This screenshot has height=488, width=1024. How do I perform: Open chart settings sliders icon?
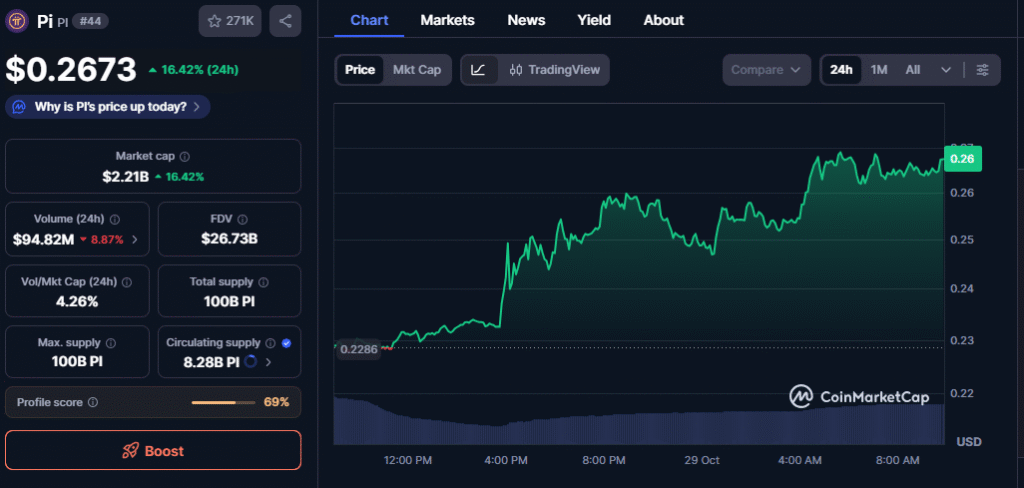pos(982,70)
